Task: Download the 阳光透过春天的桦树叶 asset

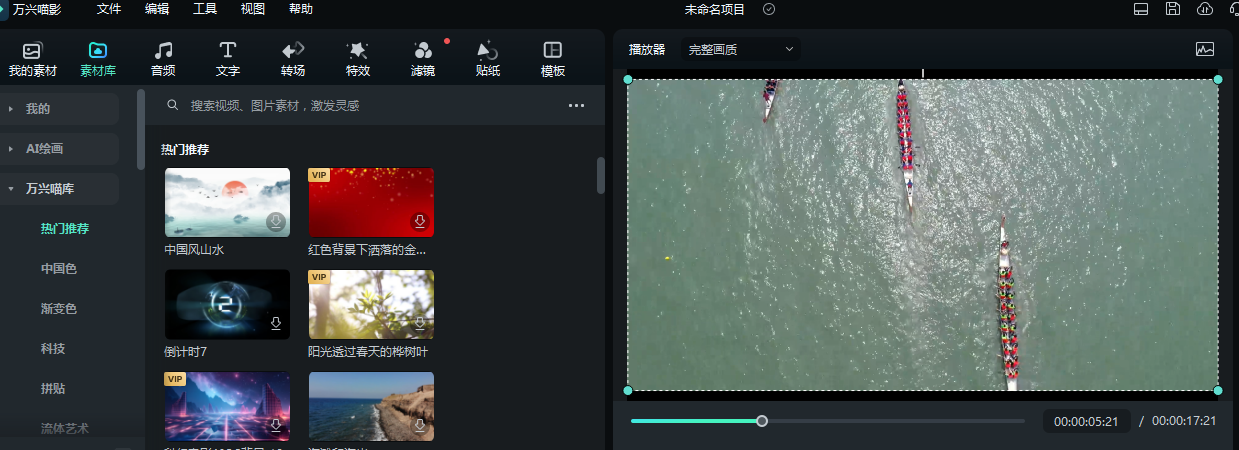Action: pyautogui.click(x=420, y=324)
